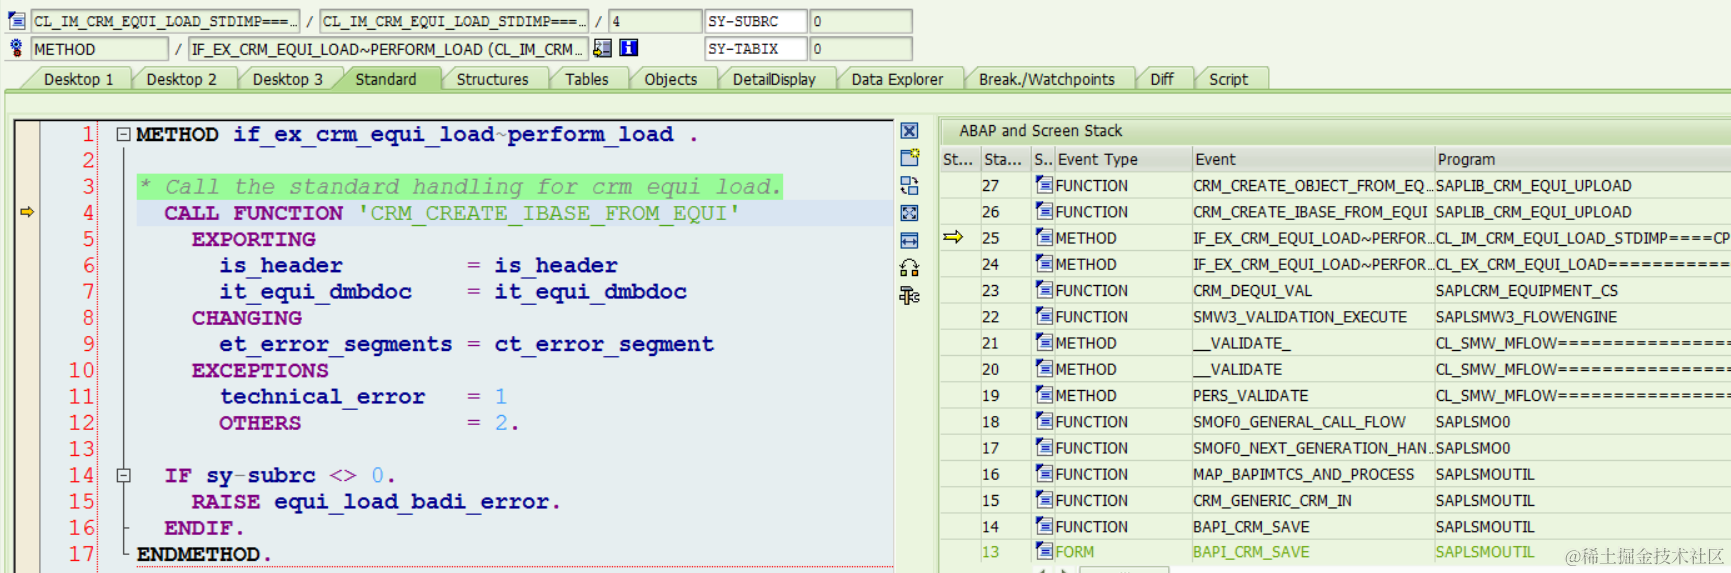Open the DetailDisplay tab
Screen dimensions: 1731x573
click(x=774, y=79)
